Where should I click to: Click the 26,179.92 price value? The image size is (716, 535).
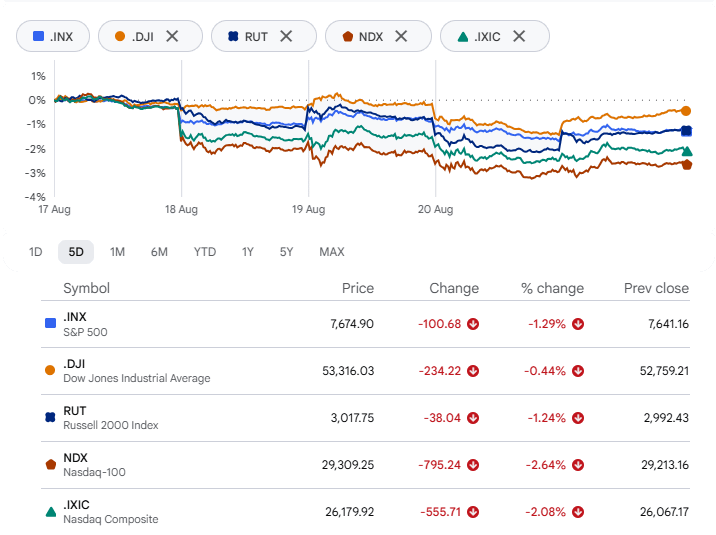coord(349,512)
